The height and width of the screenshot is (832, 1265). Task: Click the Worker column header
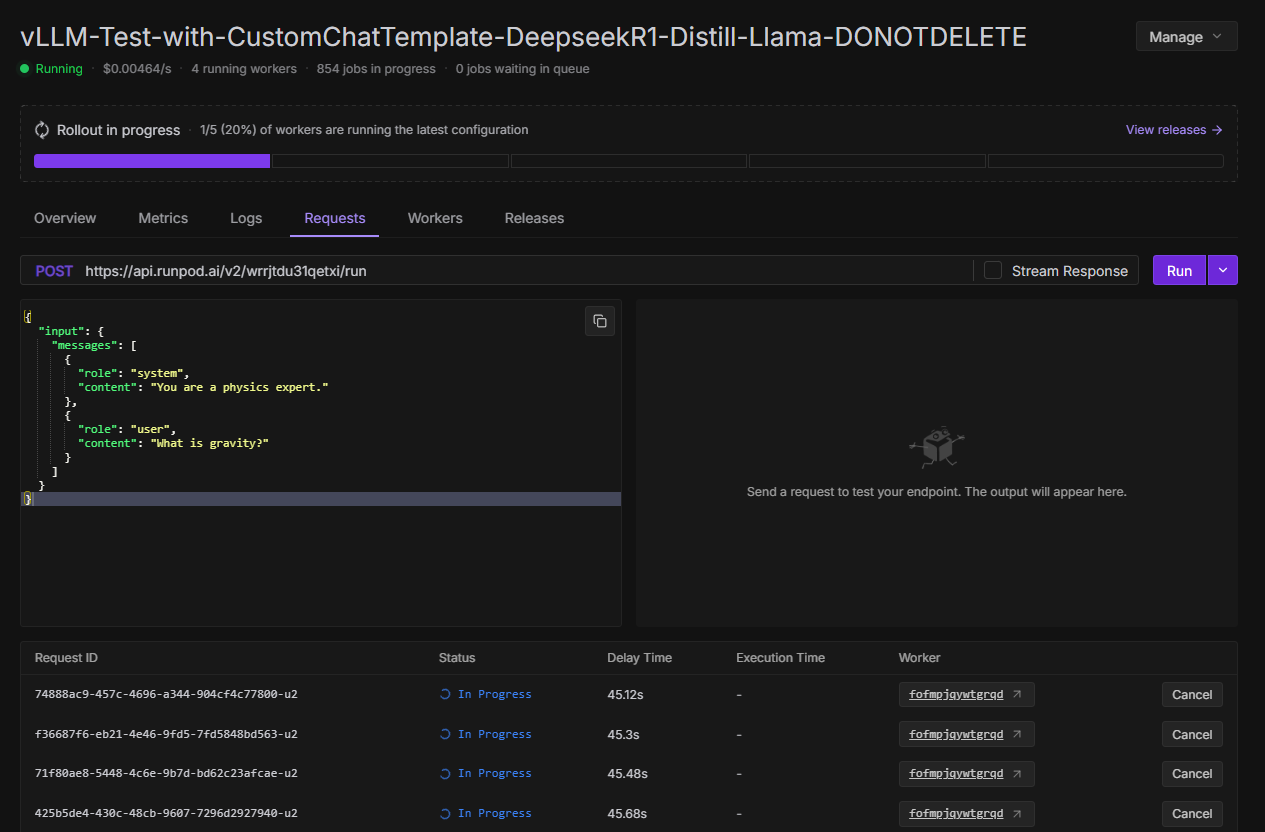tap(920, 658)
